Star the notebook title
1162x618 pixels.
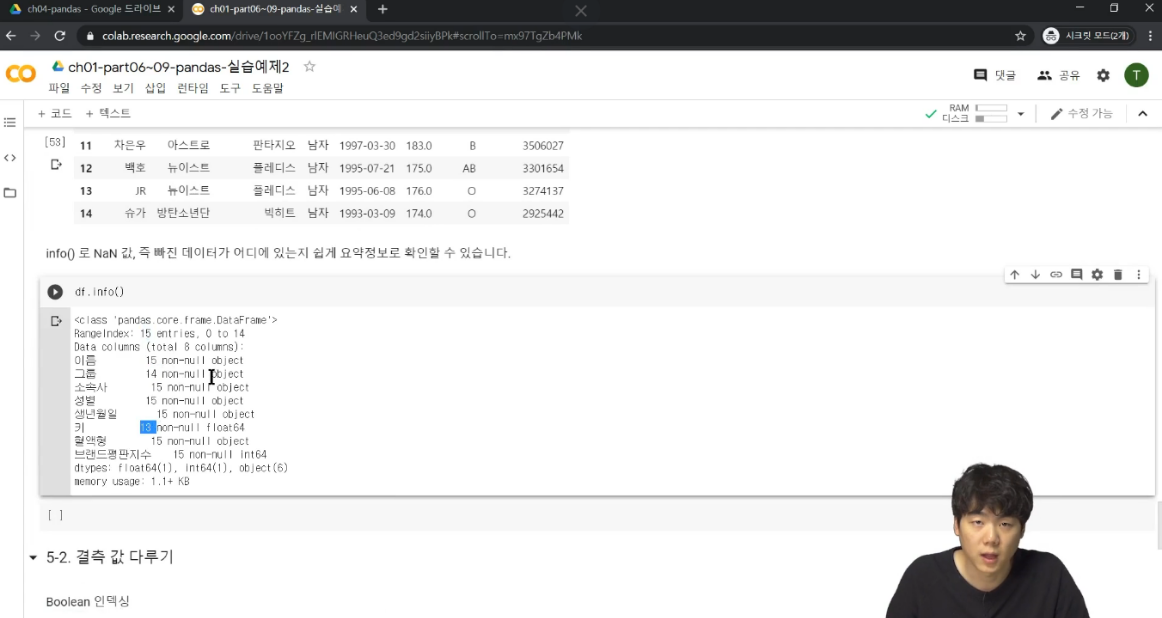point(310,67)
